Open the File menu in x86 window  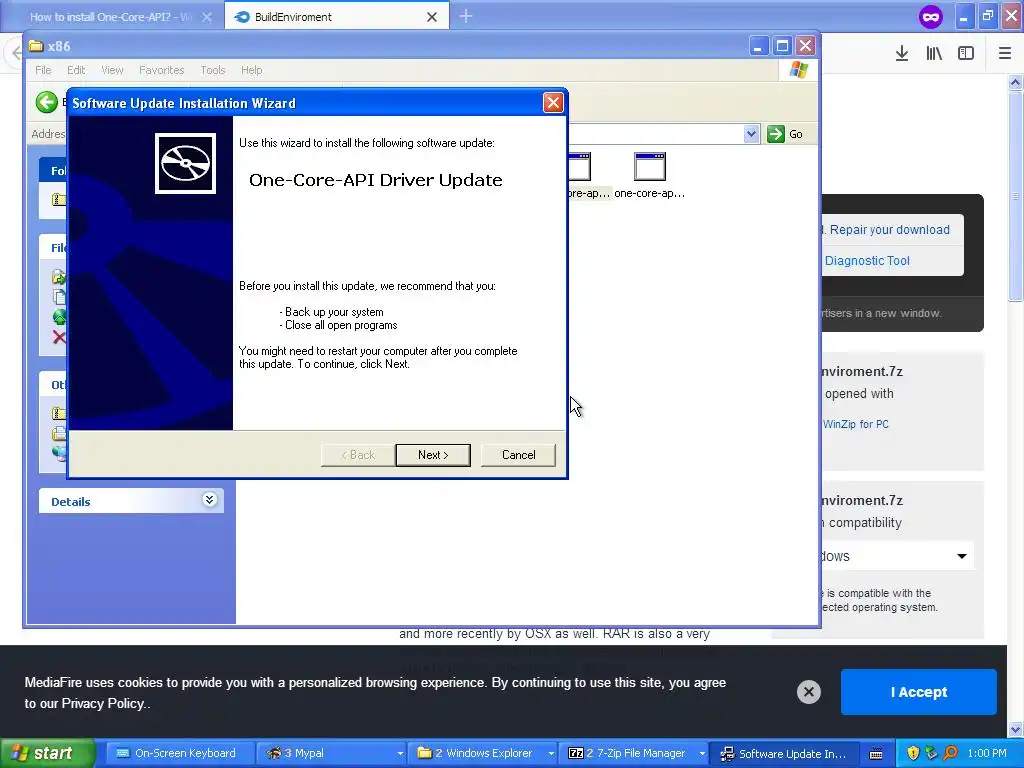[x=43, y=70]
